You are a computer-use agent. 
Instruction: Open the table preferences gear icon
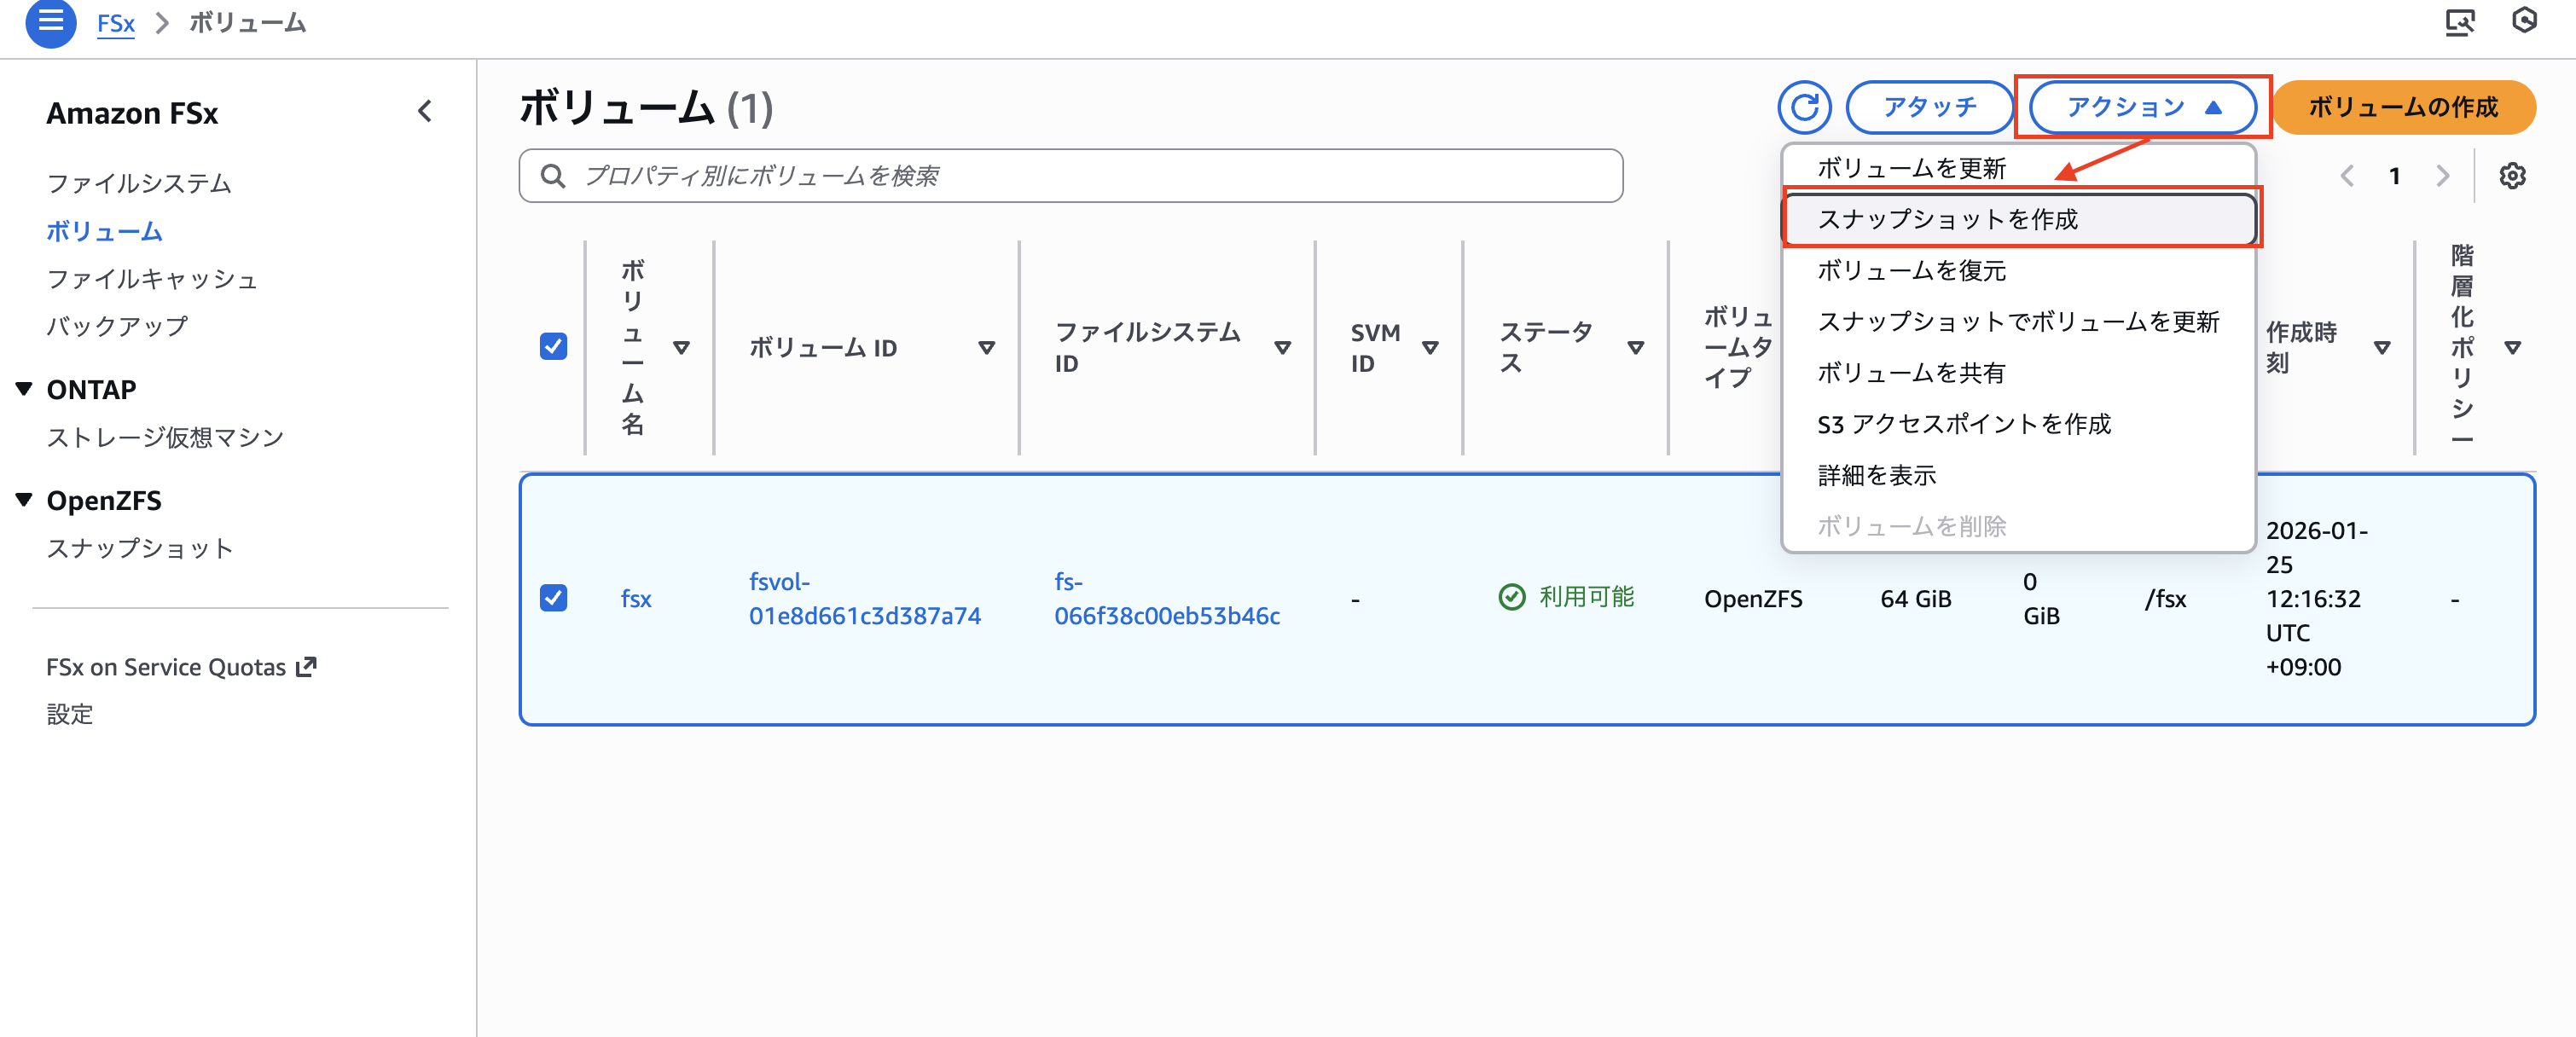[x=2512, y=176]
